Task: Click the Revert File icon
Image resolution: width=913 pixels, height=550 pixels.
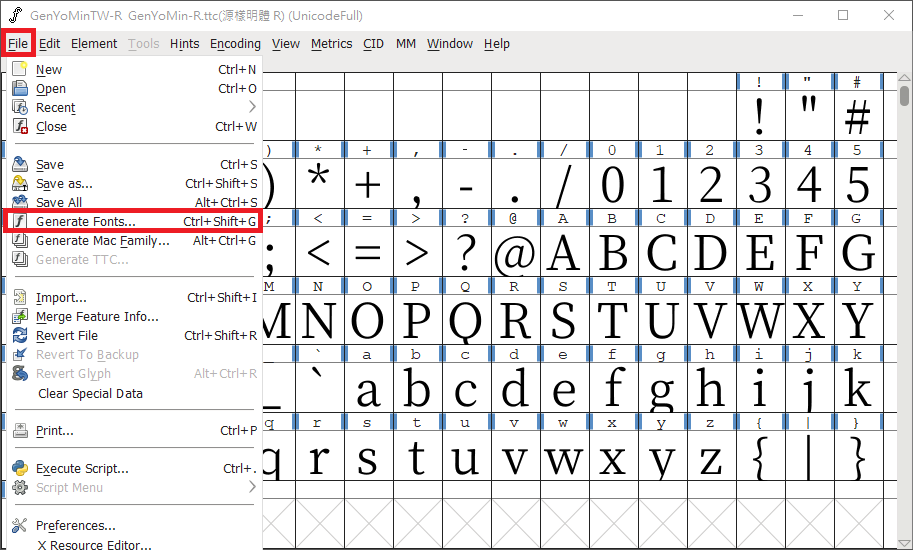Action: 20,335
